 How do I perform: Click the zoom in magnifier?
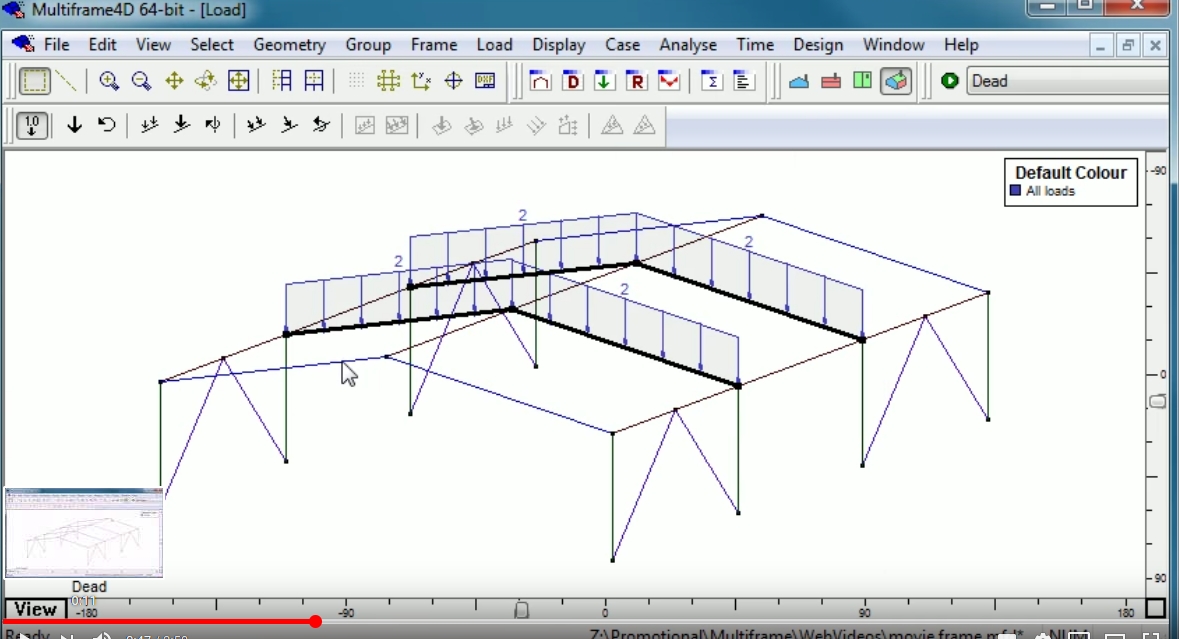(x=109, y=81)
